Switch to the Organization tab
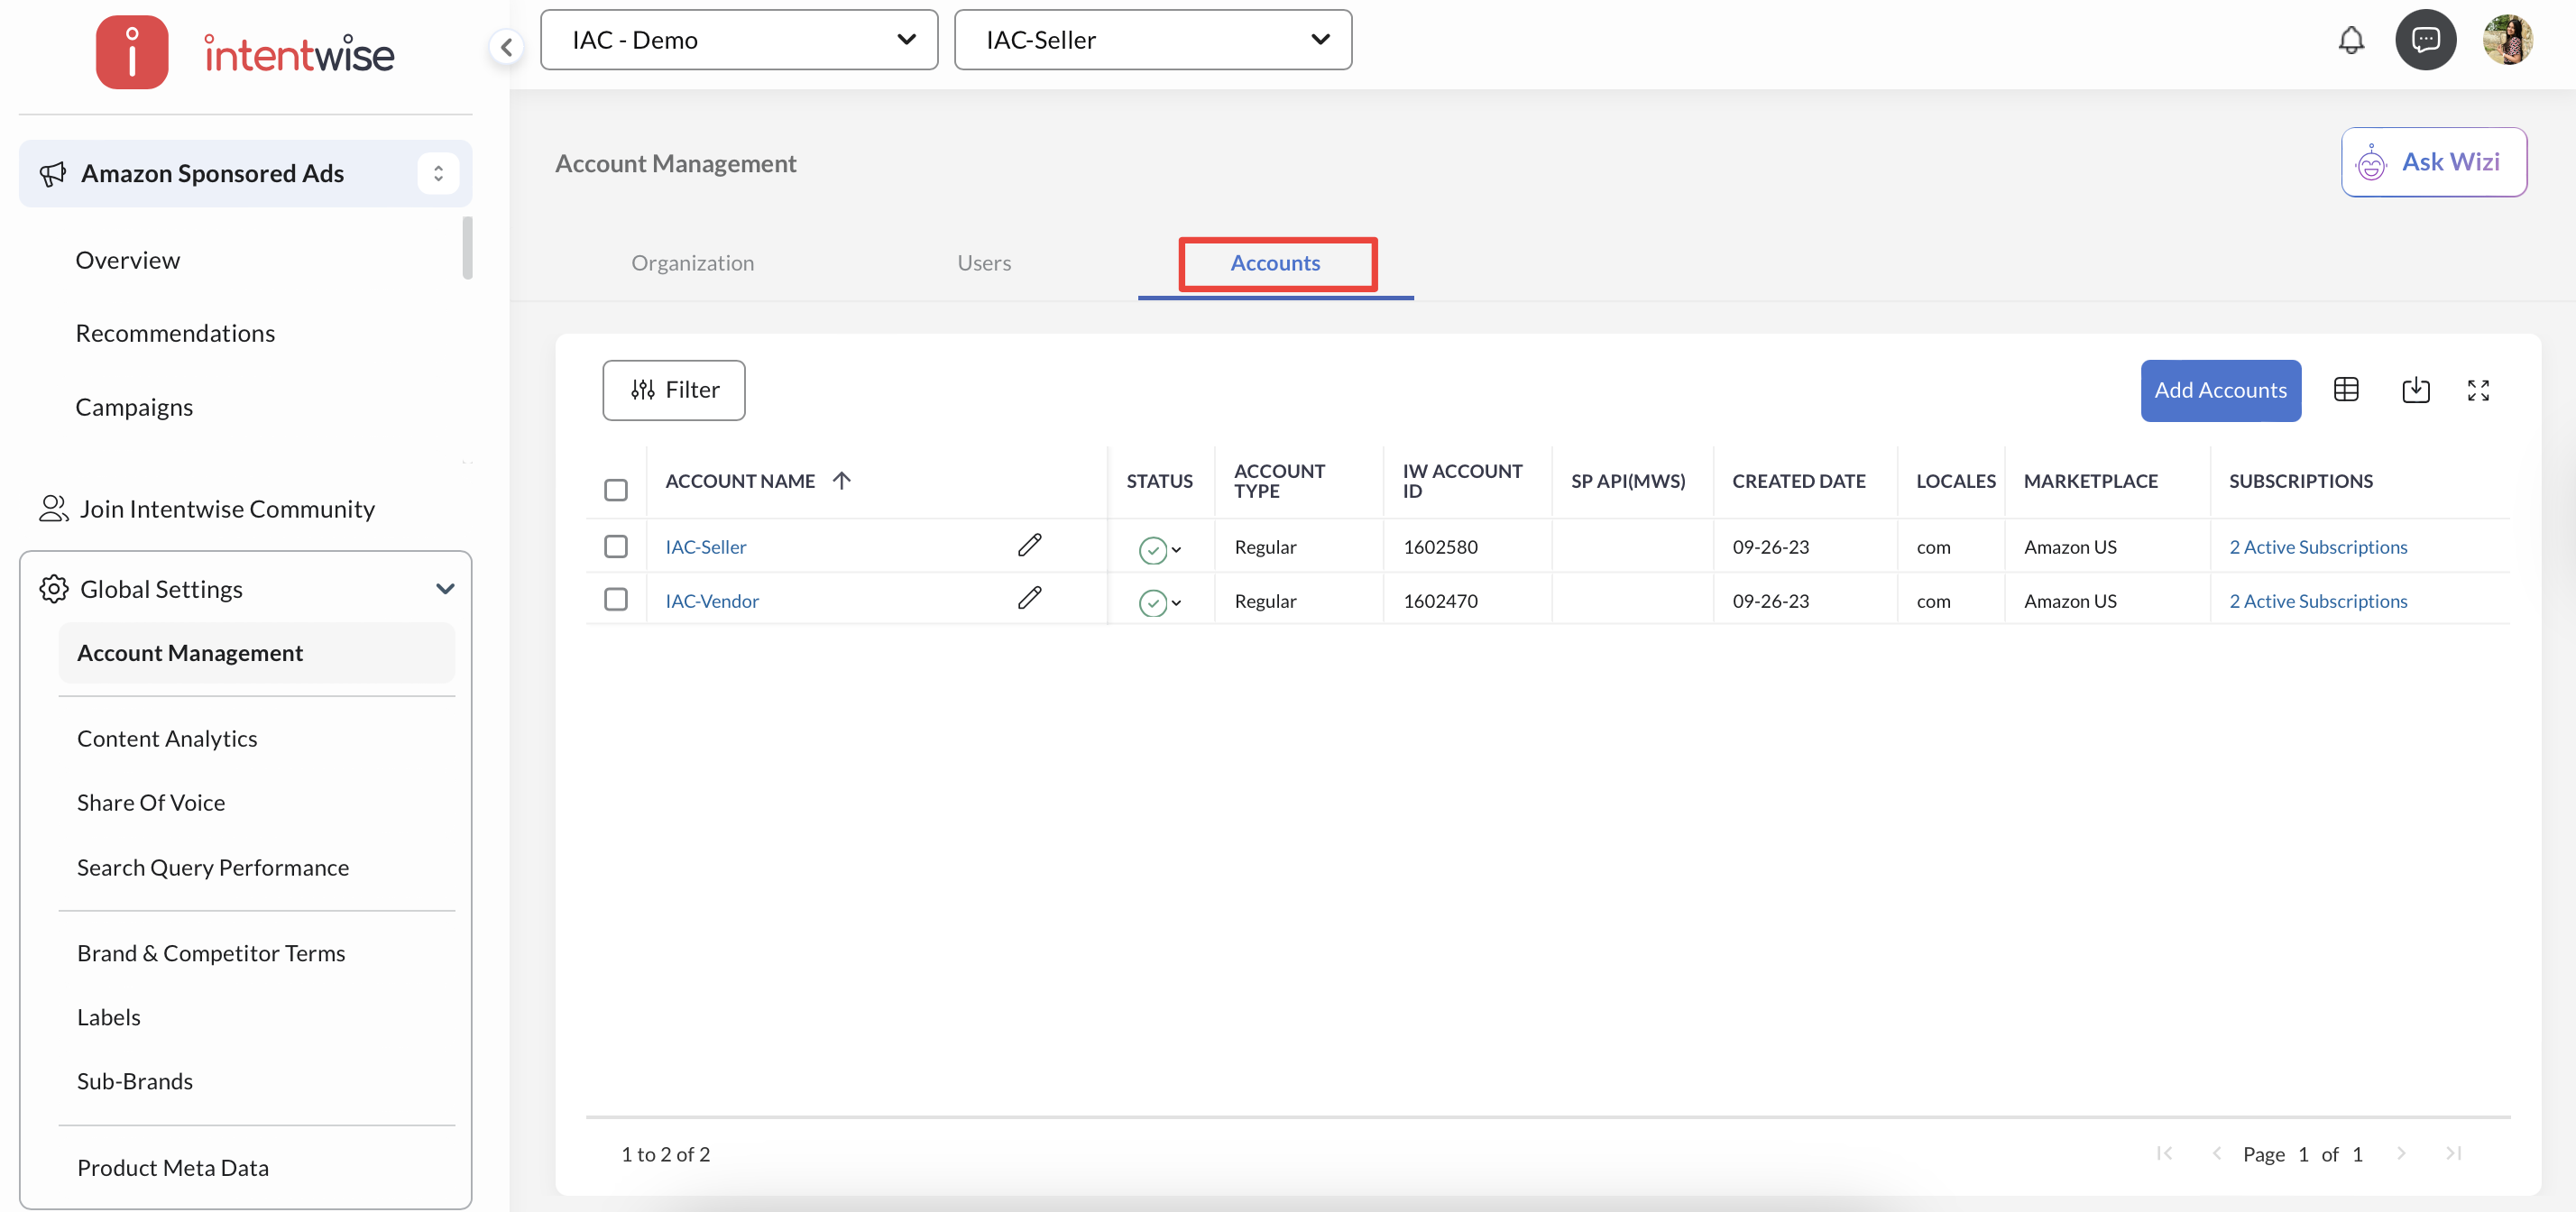2576x1212 pixels. (692, 263)
